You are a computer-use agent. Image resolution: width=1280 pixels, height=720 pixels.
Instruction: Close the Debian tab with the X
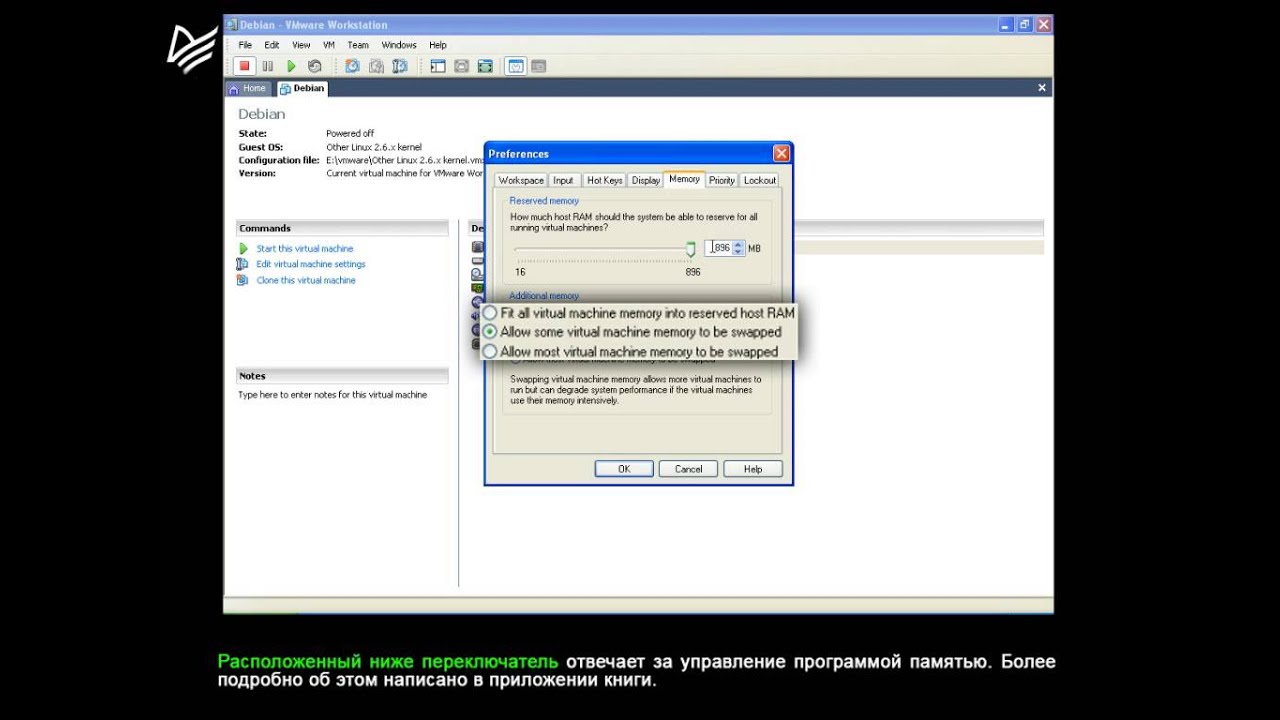click(1042, 88)
